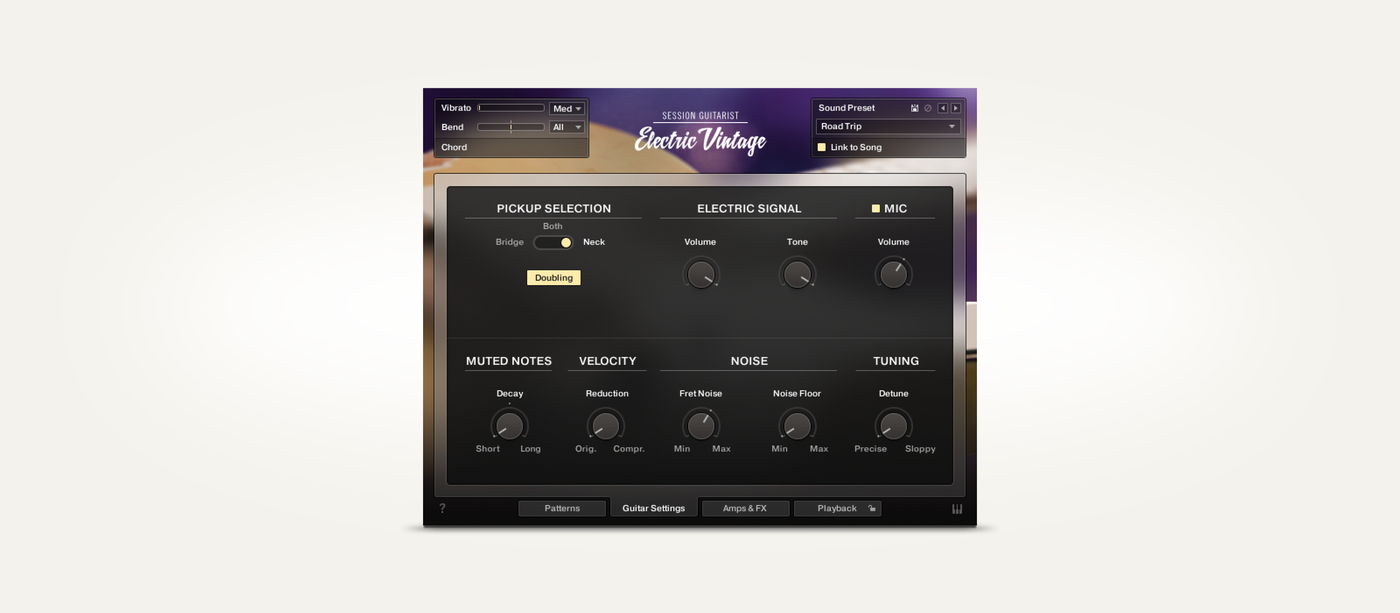The width and height of the screenshot is (1400, 613).
Task: Toggle the MIC enable checkbox
Action: pos(876,209)
